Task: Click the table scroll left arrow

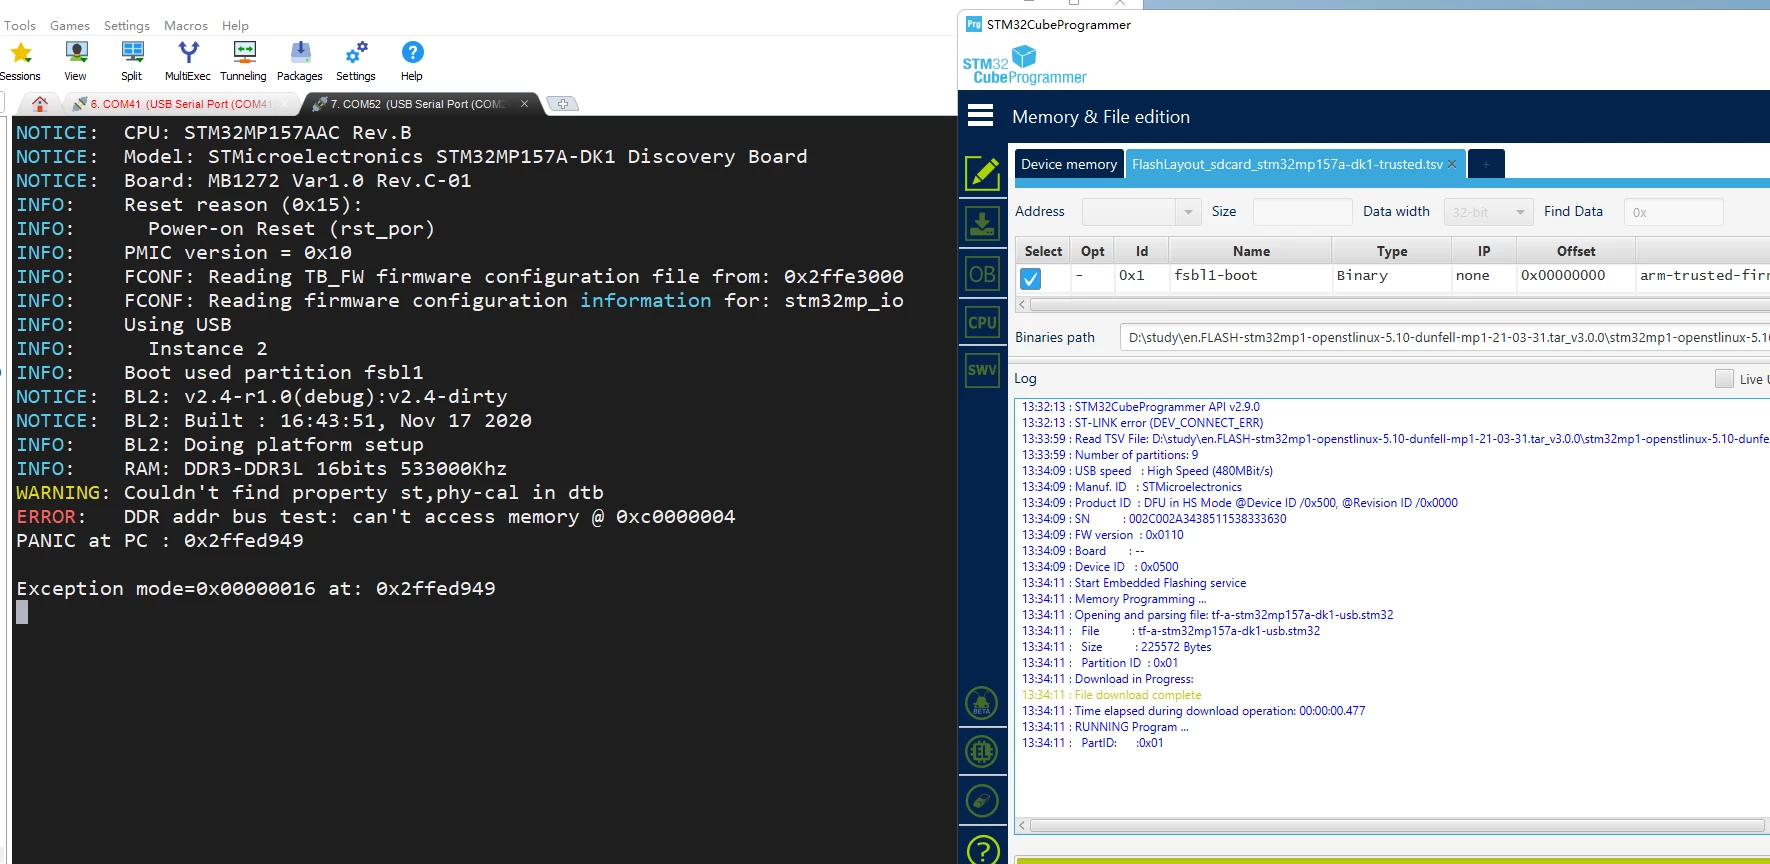Action: [1022, 304]
